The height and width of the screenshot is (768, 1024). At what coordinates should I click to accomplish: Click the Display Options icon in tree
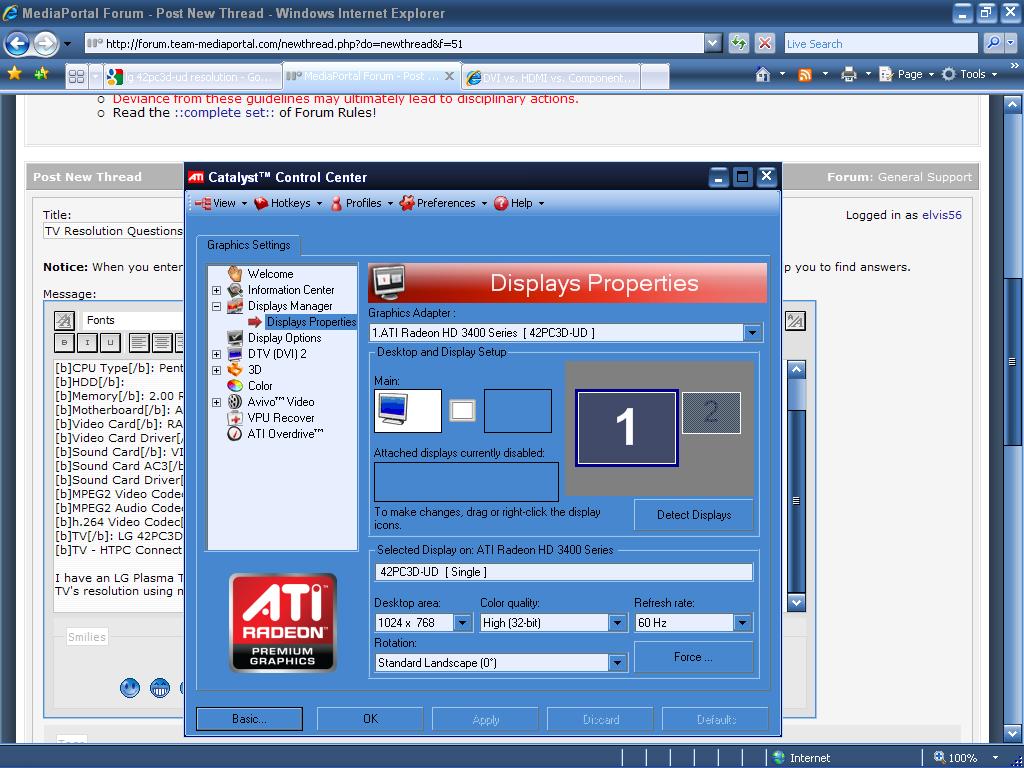coord(235,338)
